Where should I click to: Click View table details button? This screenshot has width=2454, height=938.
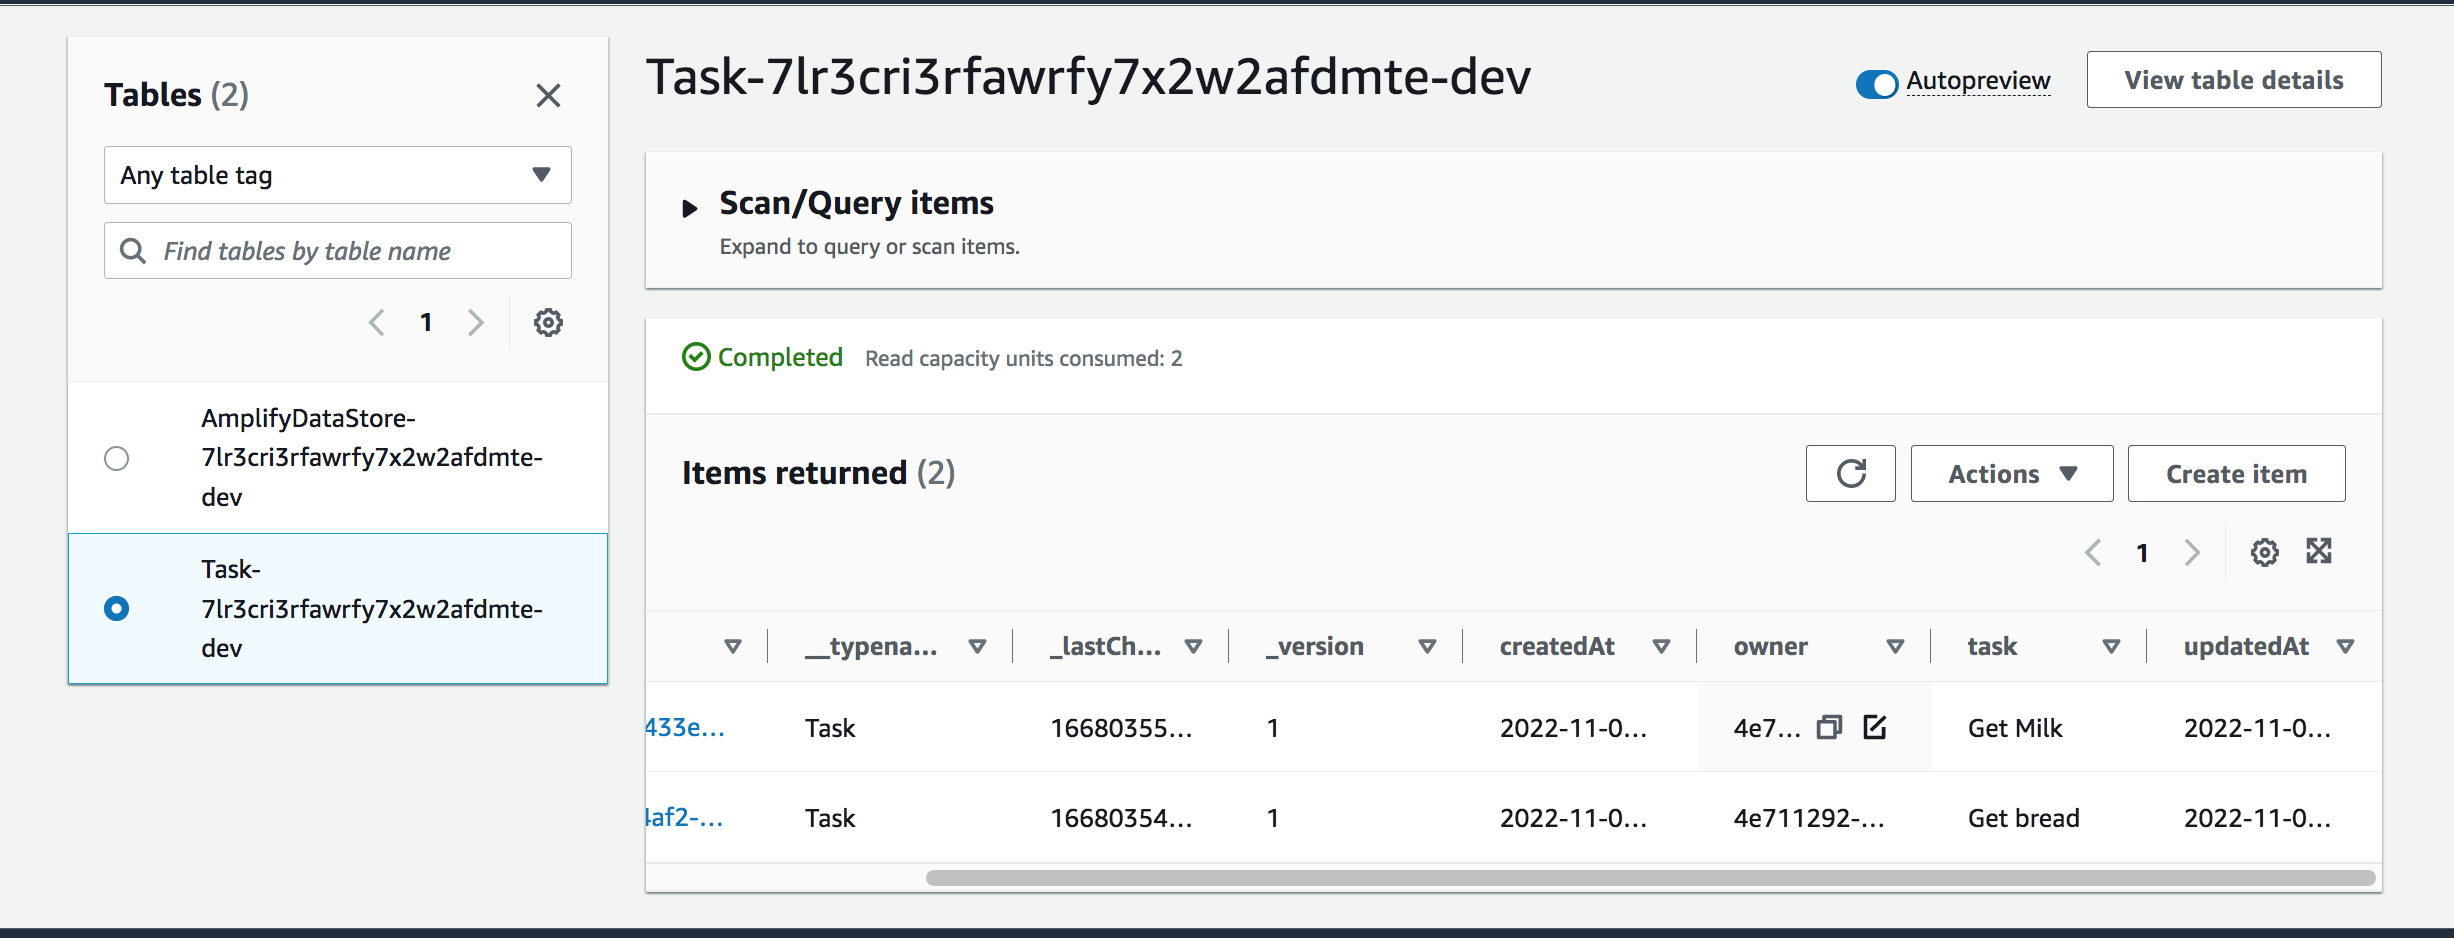(x=2234, y=80)
